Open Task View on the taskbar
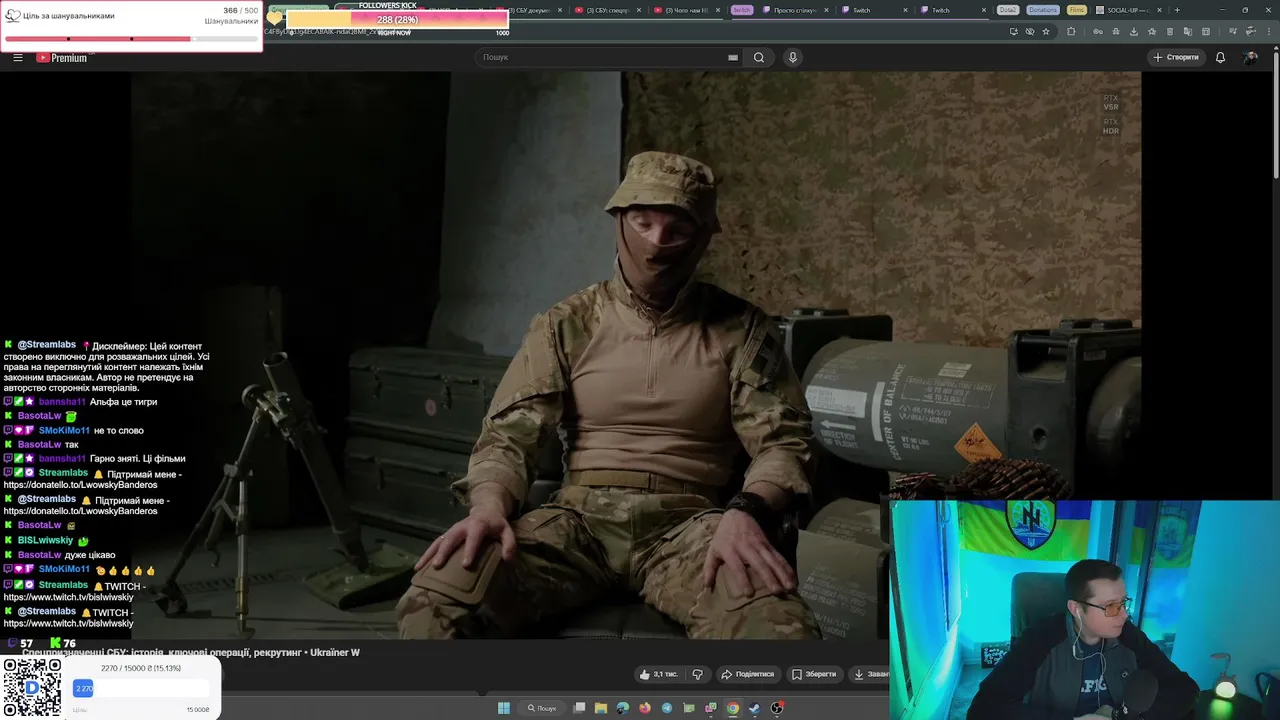Screen dimensions: 1280x720 tap(579, 708)
